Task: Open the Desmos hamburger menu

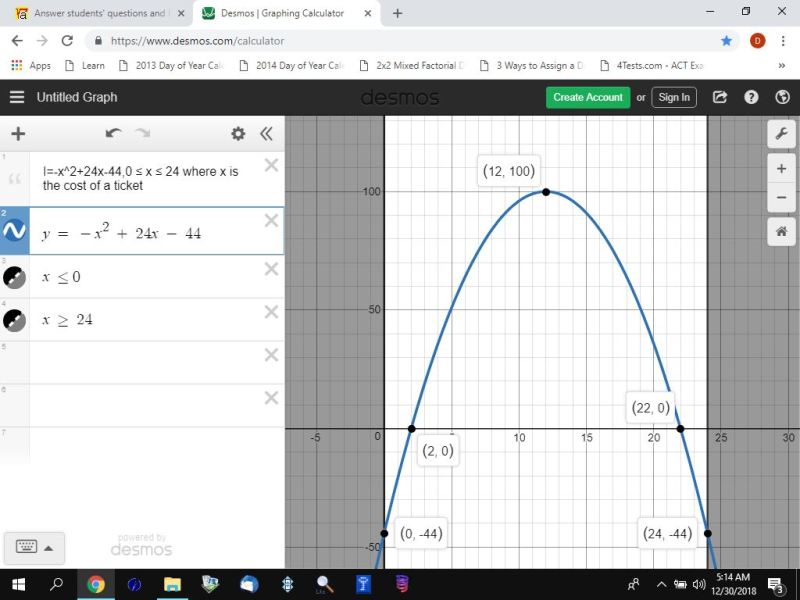Action: click(17, 97)
